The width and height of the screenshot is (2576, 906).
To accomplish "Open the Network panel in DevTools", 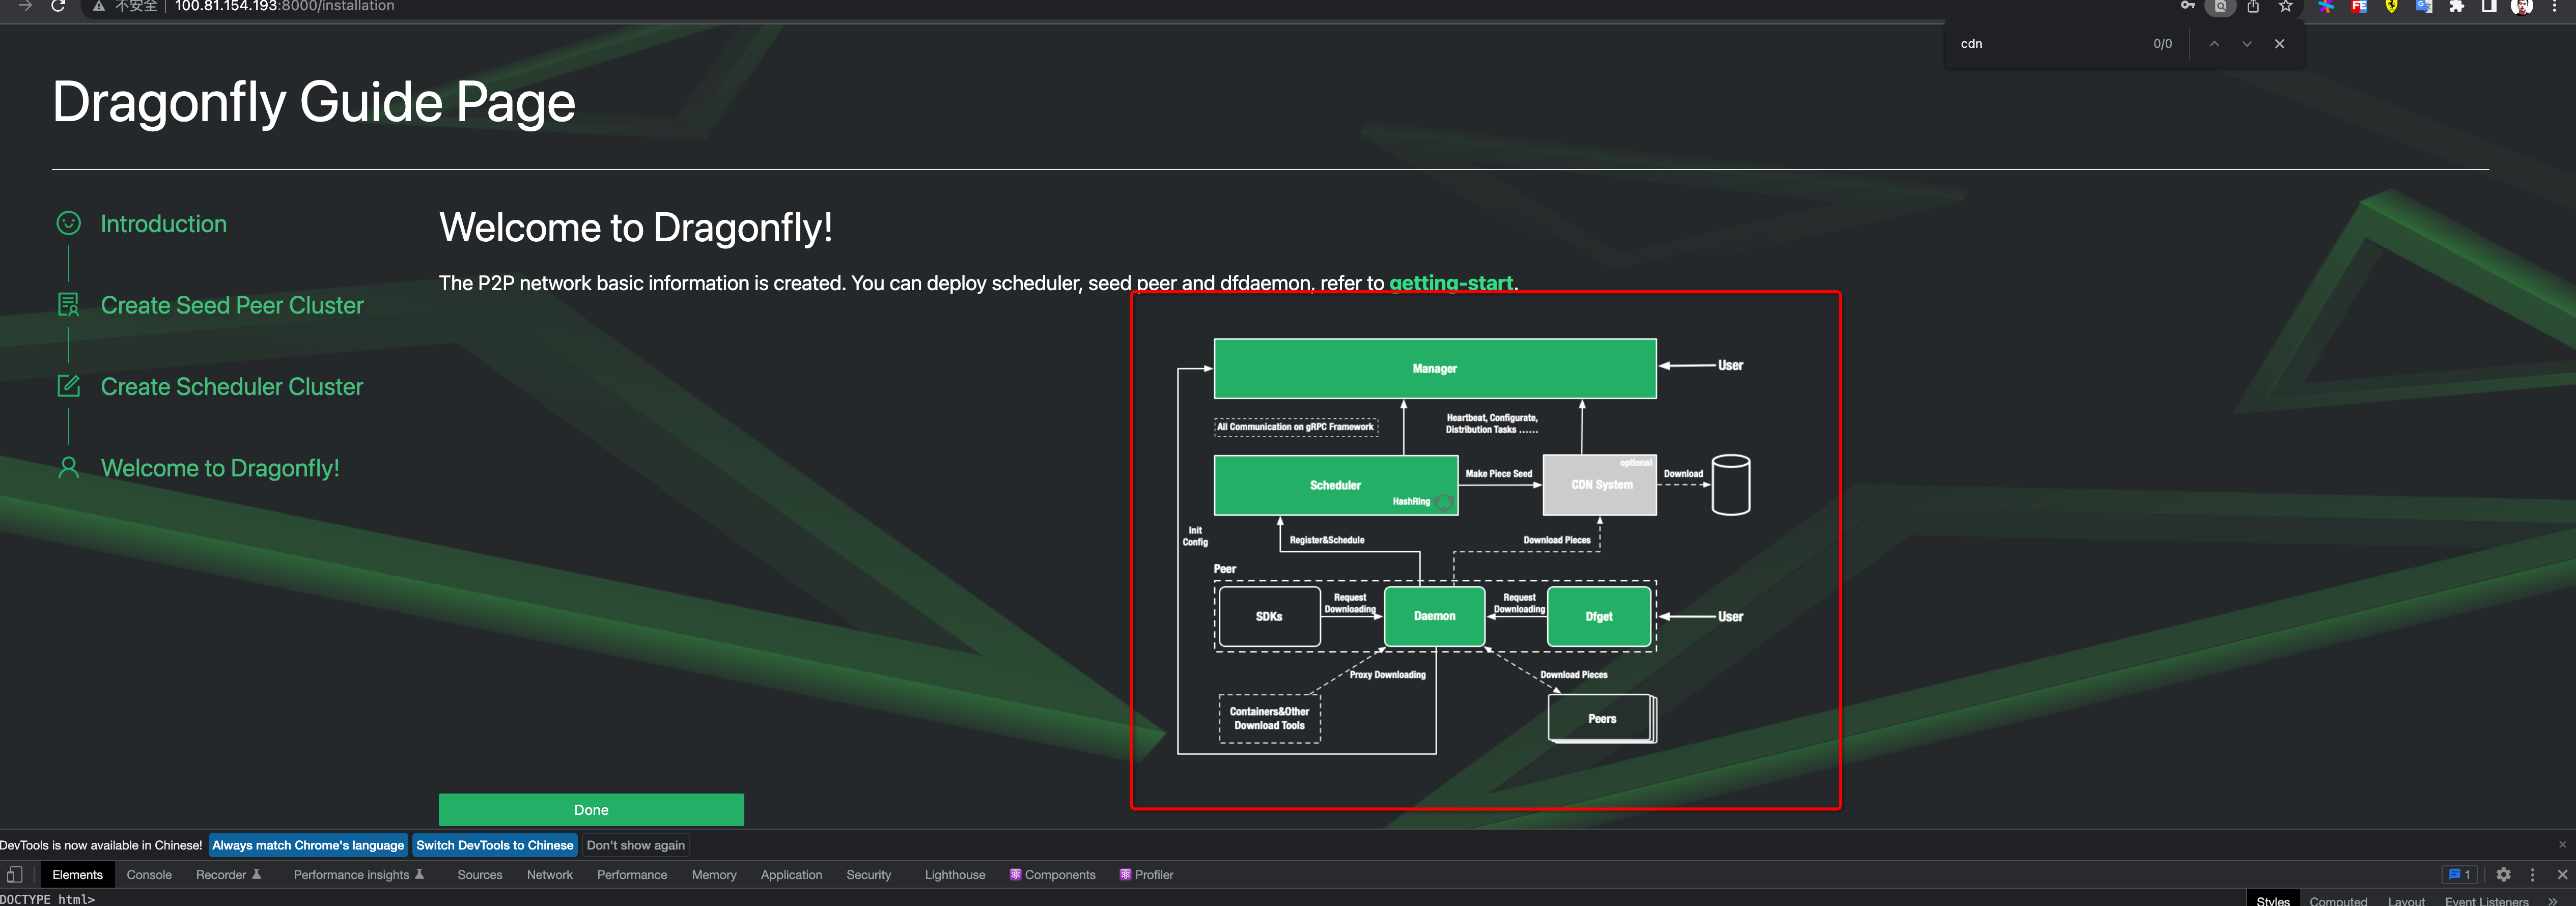I will point(549,874).
